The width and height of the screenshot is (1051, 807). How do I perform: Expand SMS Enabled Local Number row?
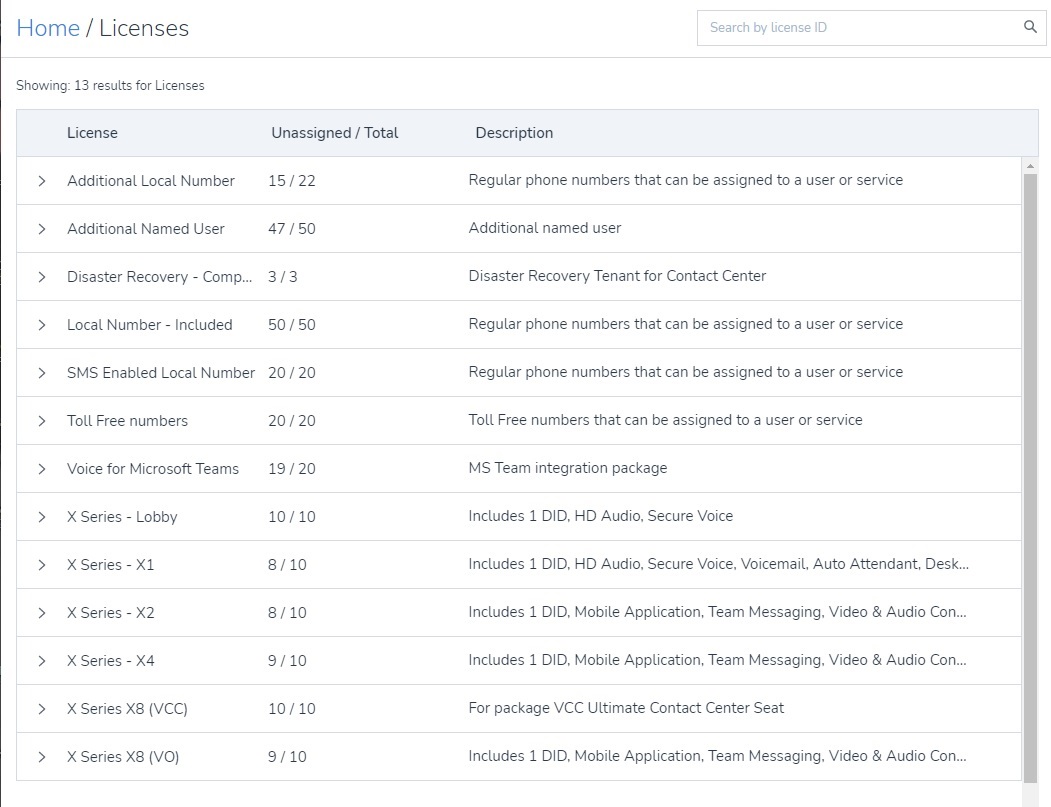42,373
